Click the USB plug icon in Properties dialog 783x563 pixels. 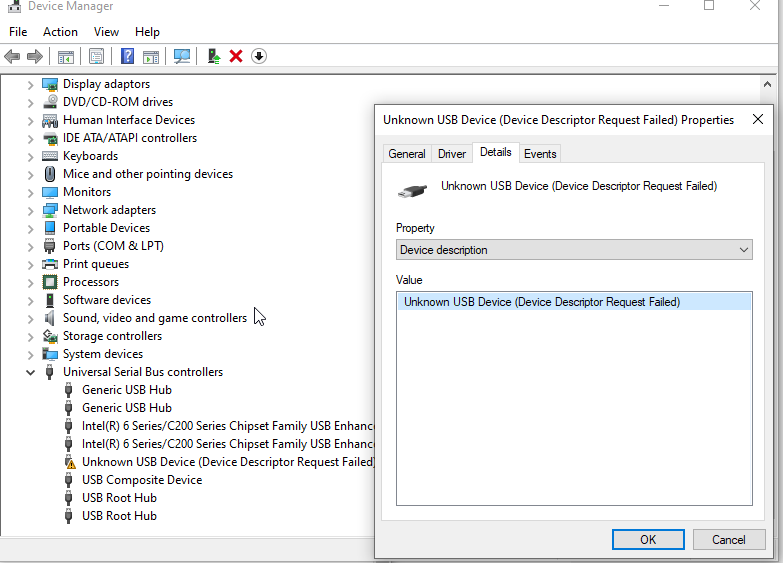pos(412,191)
